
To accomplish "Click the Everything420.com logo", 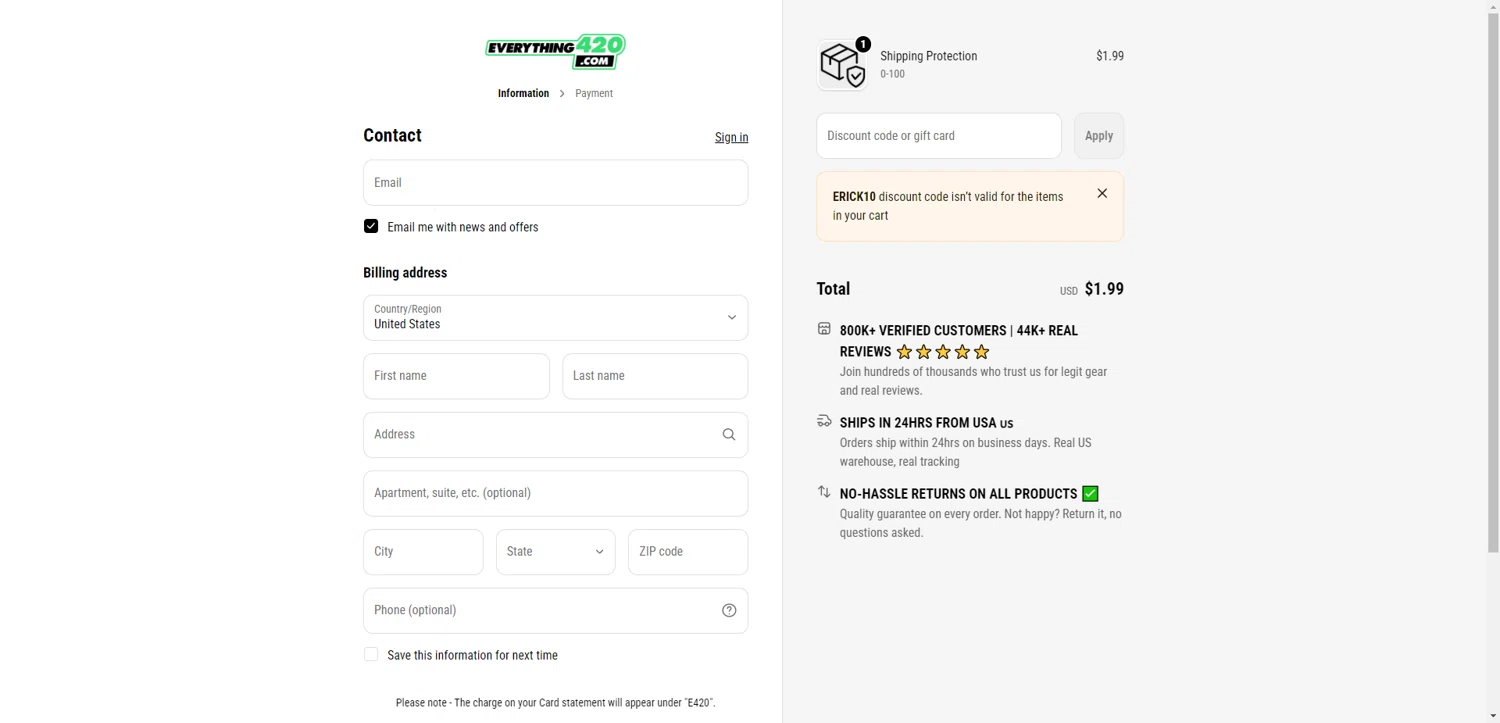I will coord(556,51).
